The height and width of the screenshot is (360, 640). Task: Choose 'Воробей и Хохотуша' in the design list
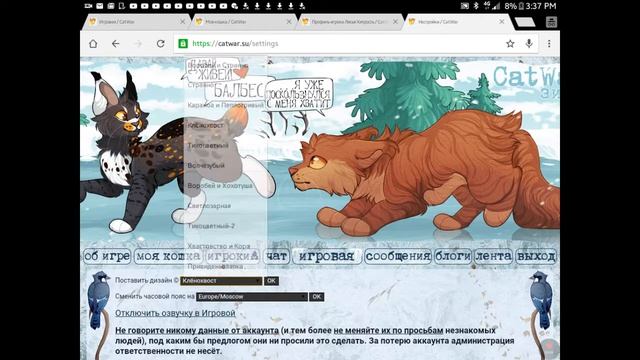click(225, 186)
